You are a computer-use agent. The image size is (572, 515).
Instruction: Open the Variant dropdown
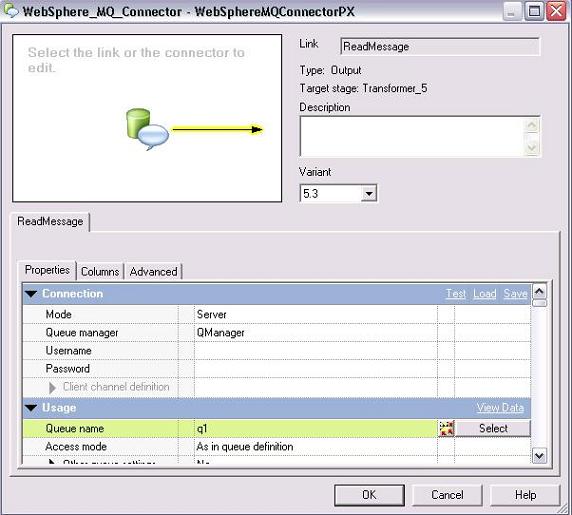(369, 193)
